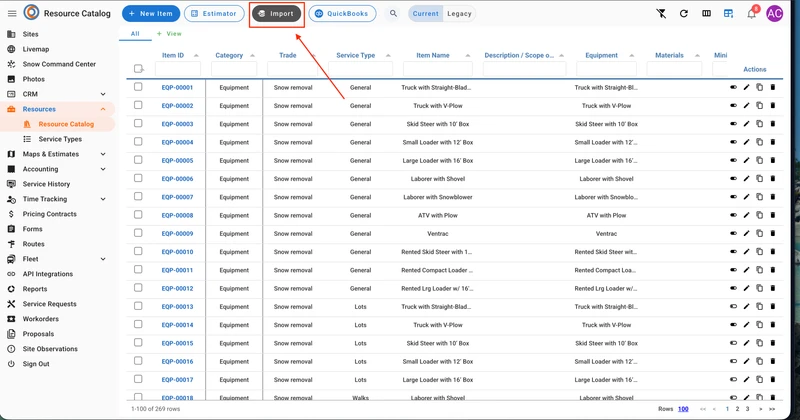
Task: Sort by the Category column arrow
Action: [x=252, y=55]
